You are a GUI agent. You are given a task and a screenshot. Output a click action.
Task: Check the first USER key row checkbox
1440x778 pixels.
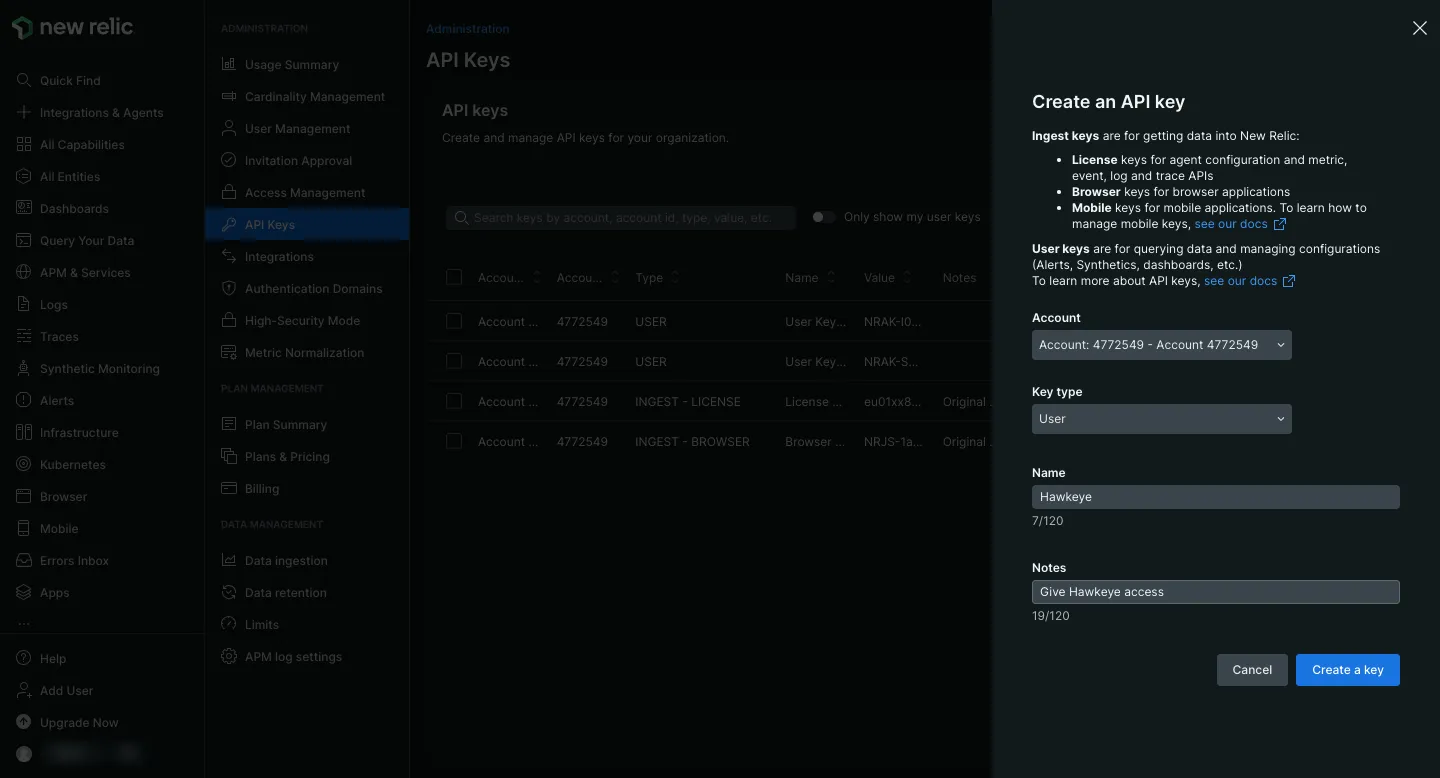(454, 321)
